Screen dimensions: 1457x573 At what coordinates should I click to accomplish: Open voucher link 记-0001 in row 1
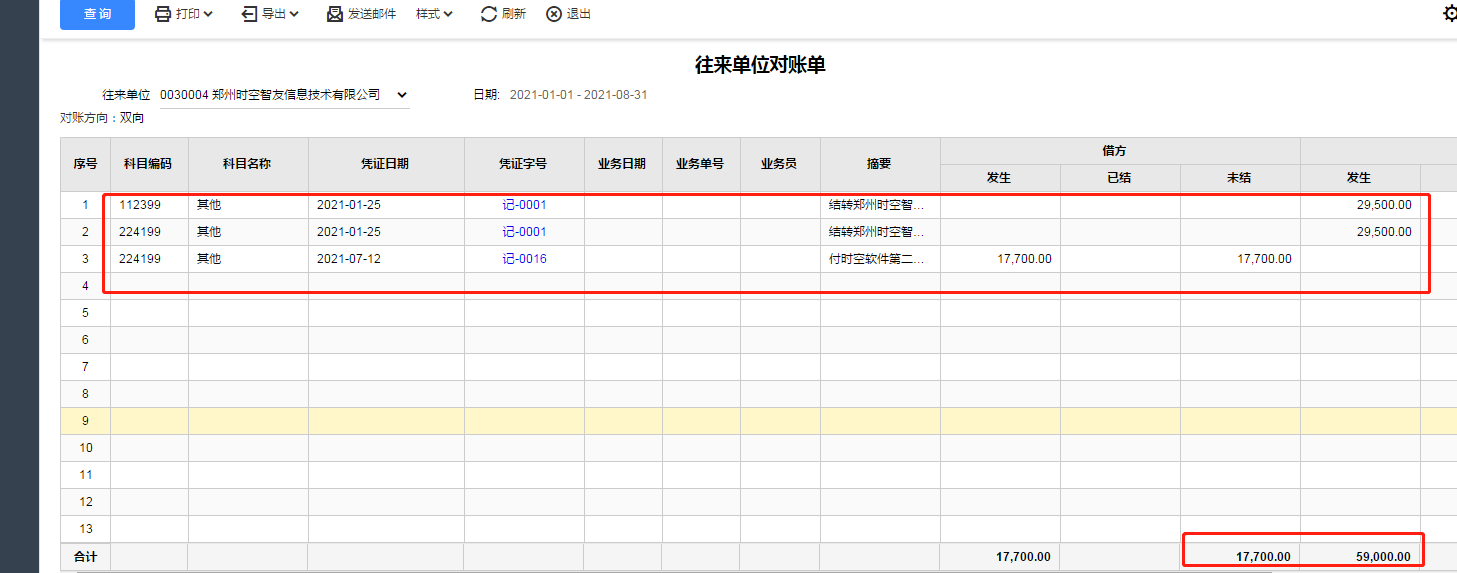click(x=524, y=204)
